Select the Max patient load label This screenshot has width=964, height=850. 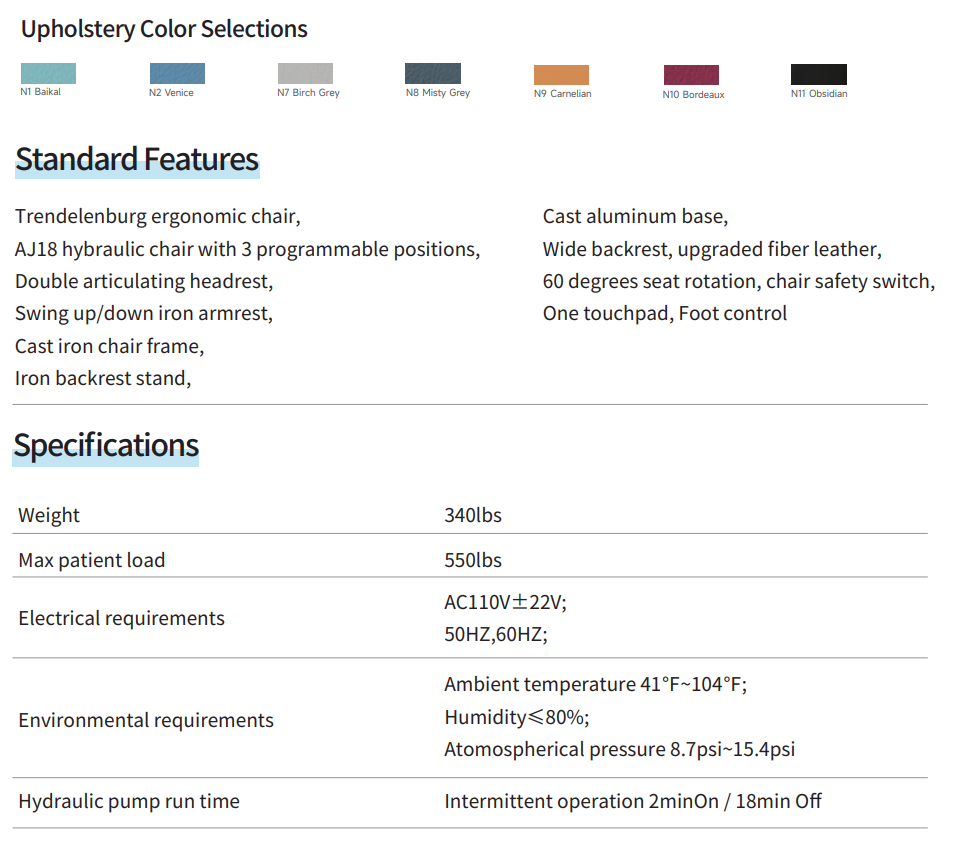[92, 560]
